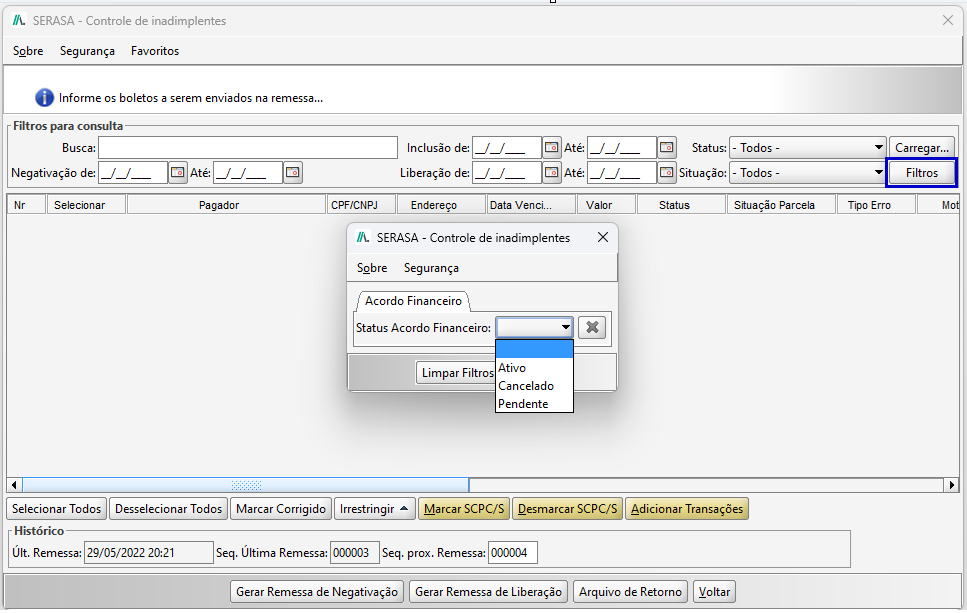This screenshot has height=613, width=967.
Task: Click the Tipo Erro column header
Action: [x=876, y=205]
